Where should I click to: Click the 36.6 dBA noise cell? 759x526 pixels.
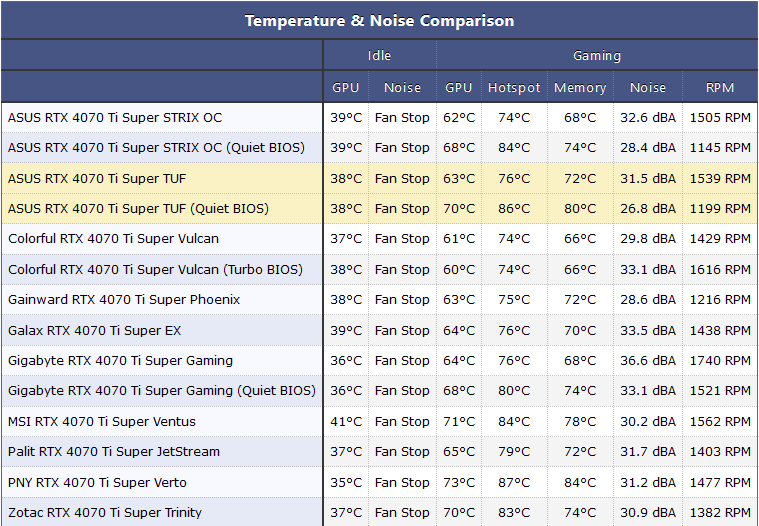[648, 360]
